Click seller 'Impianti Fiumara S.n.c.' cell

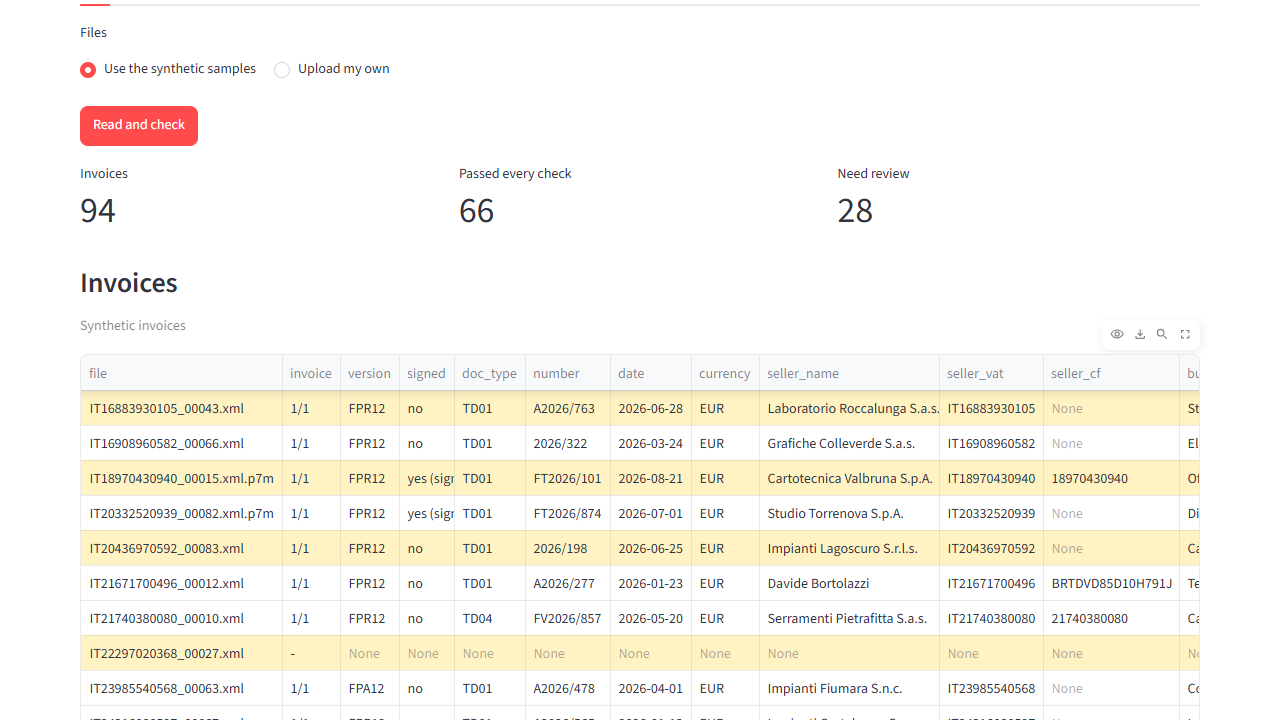[849, 688]
